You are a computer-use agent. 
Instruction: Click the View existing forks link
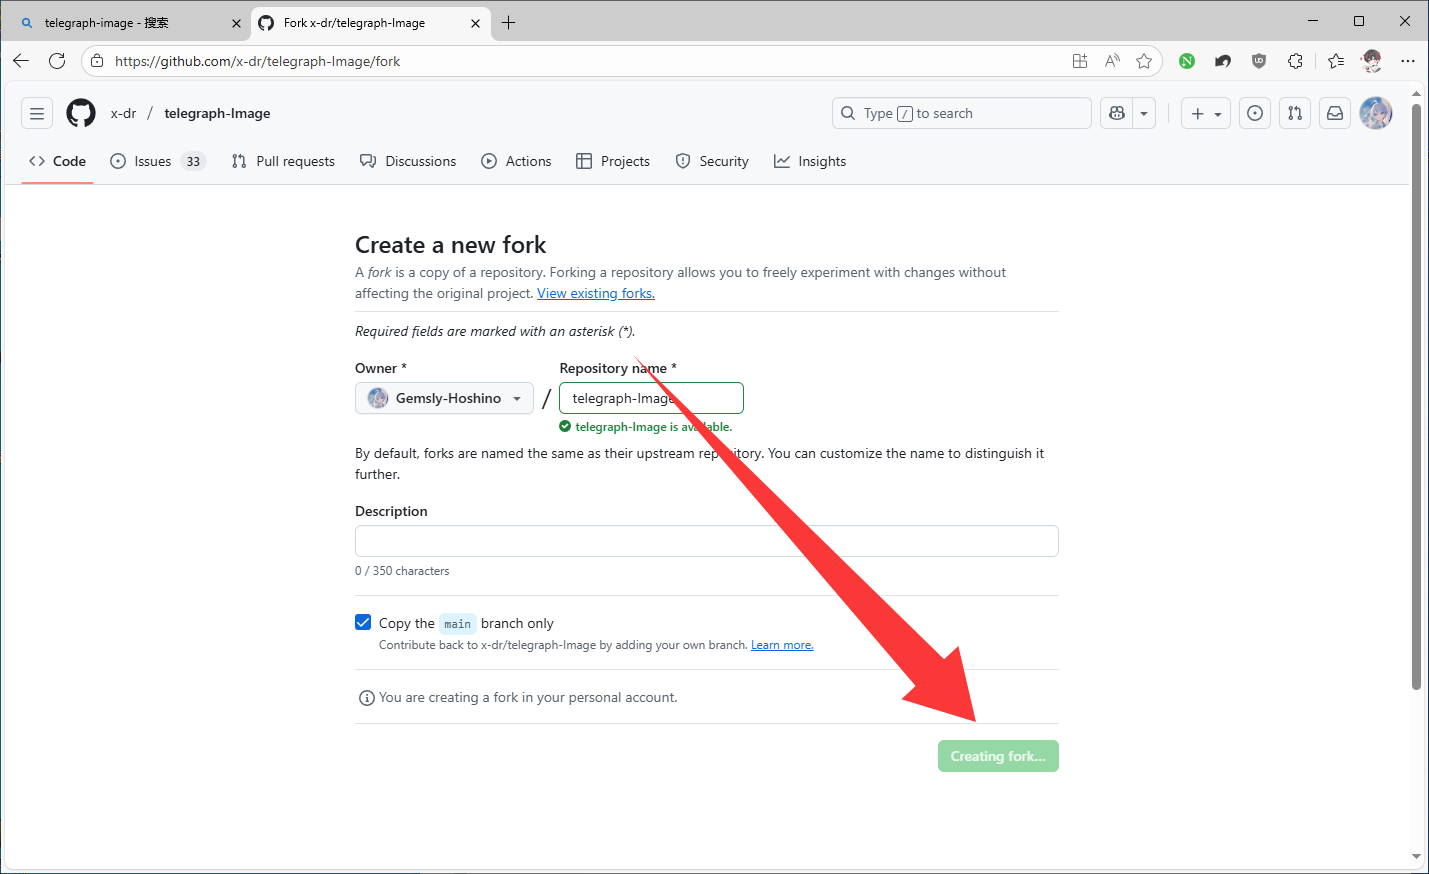point(596,293)
